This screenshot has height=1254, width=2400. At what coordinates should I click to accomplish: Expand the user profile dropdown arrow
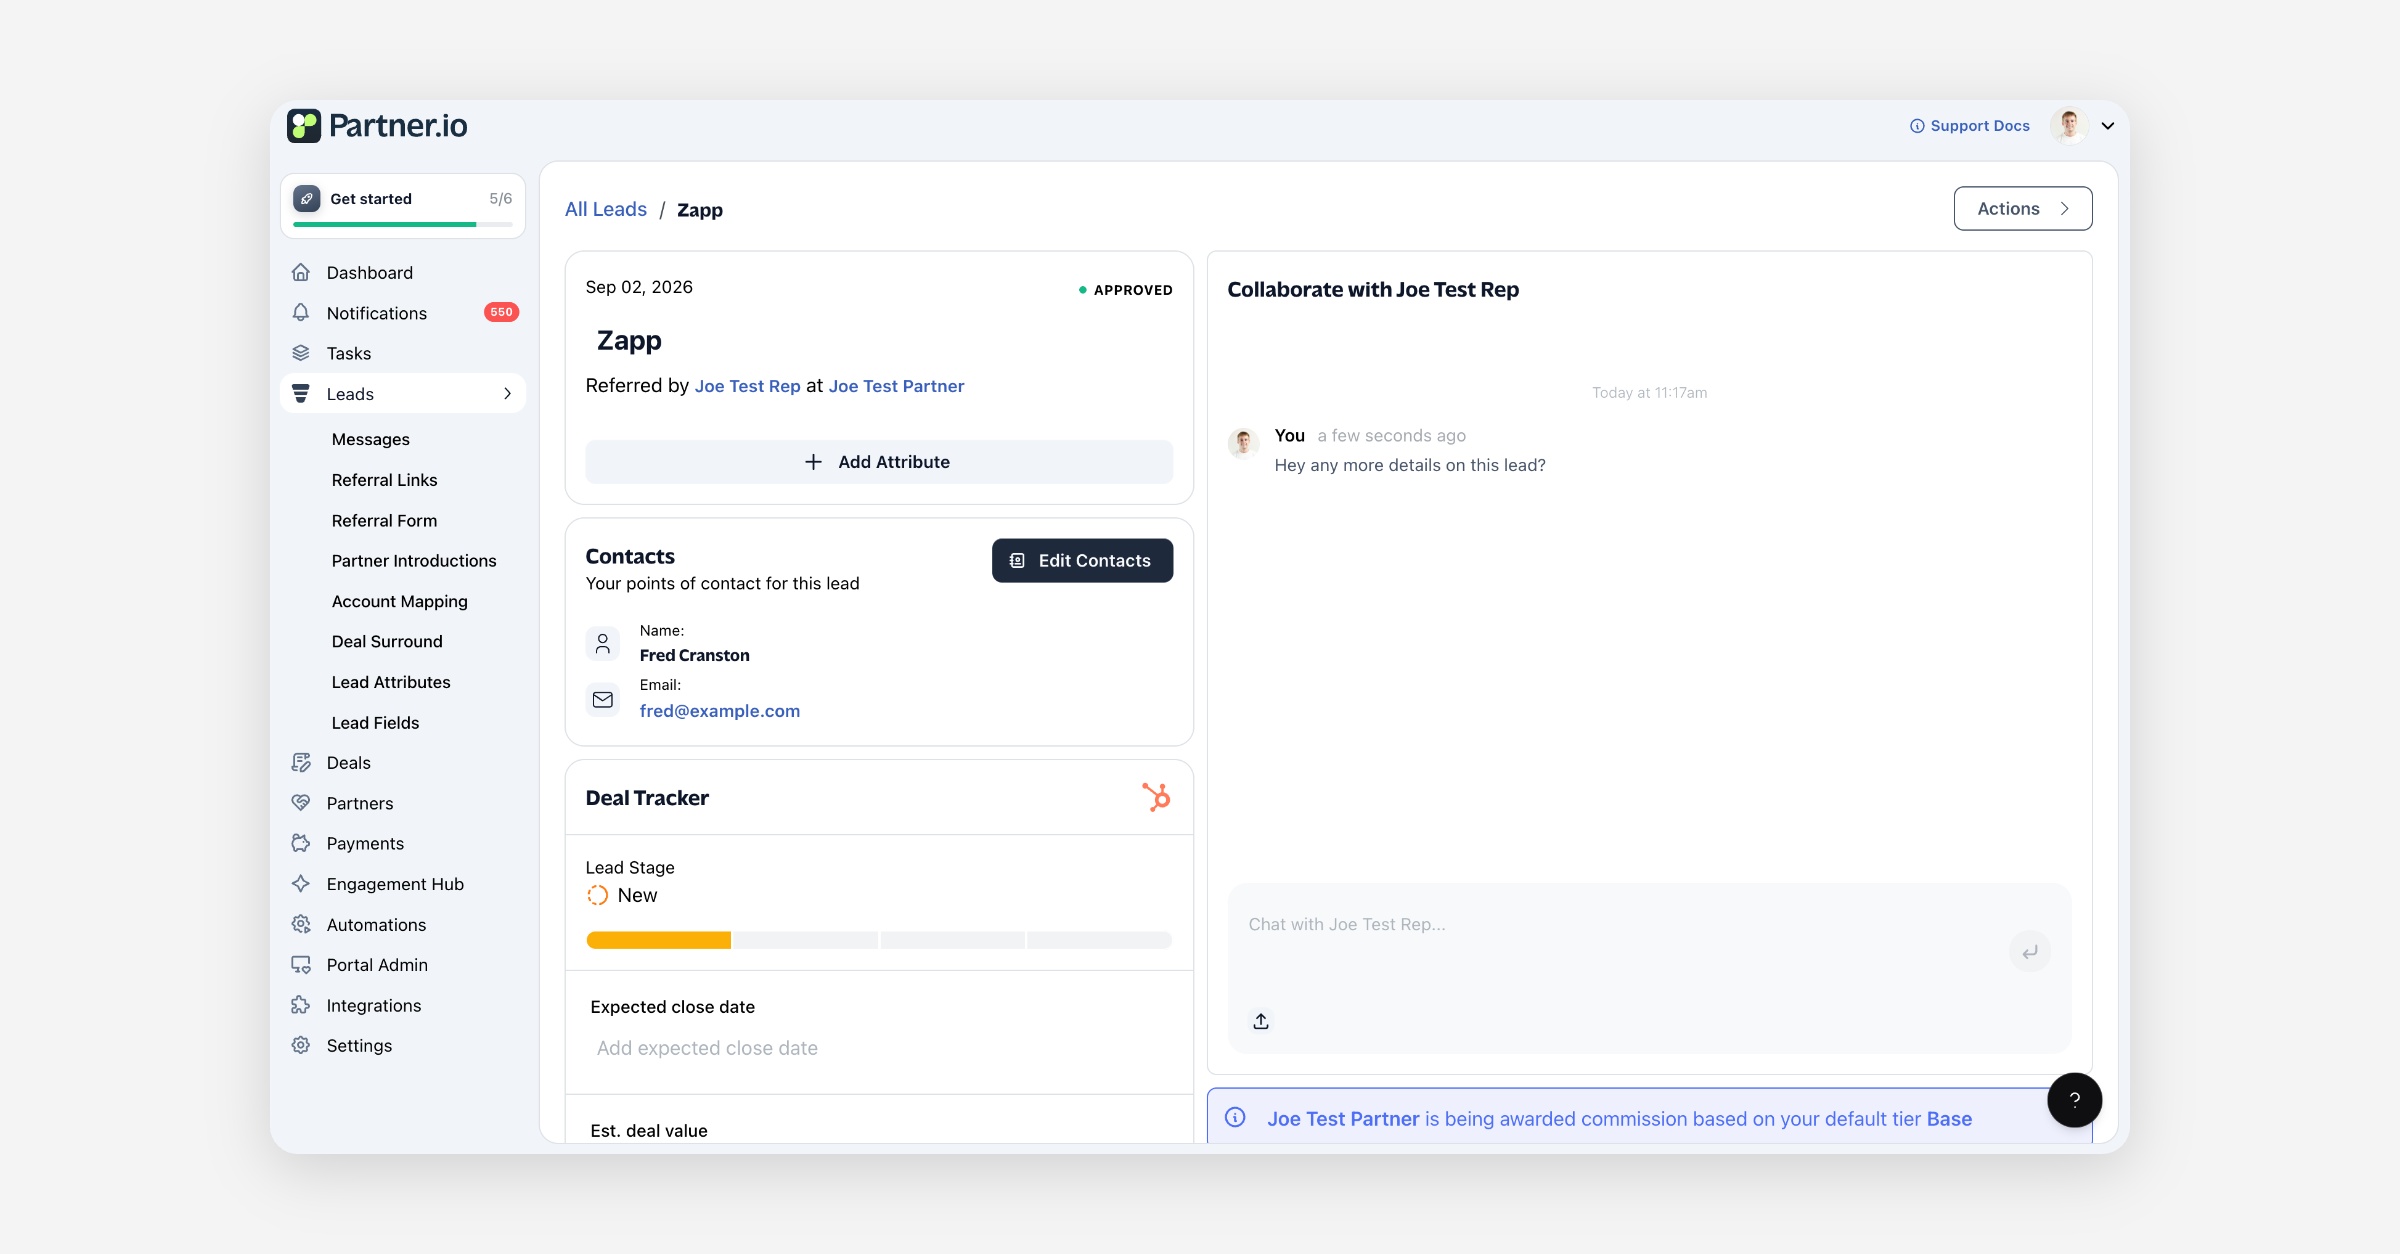click(2108, 126)
